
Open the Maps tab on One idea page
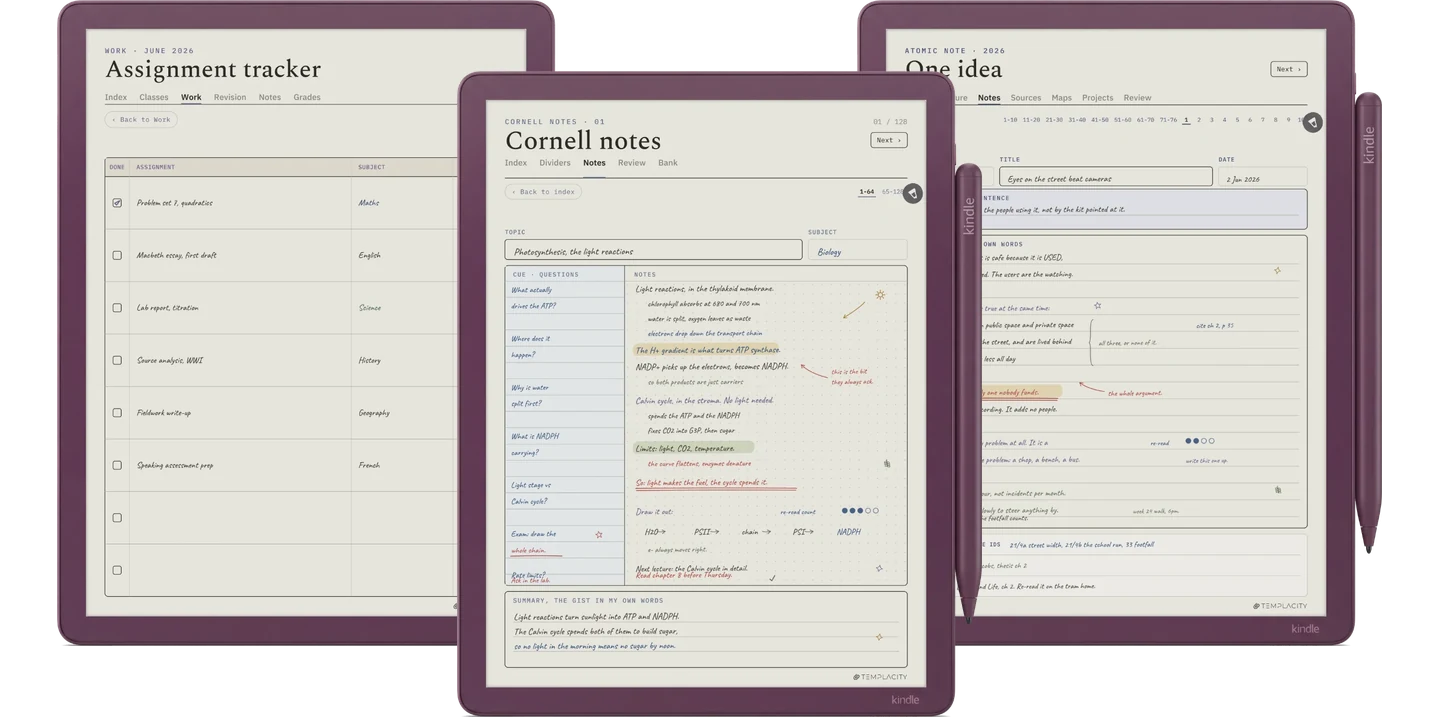click(x=1062, y=98)
